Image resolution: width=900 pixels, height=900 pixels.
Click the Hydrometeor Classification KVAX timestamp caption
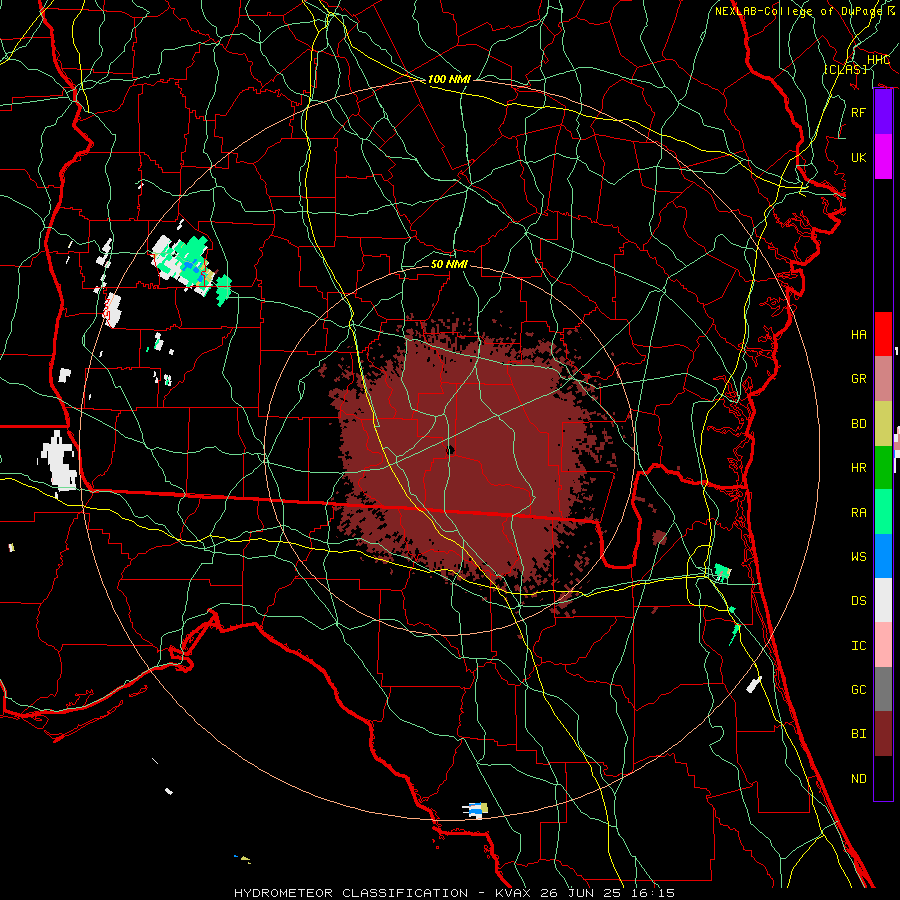pyautogui.click(x=454, y=893)
